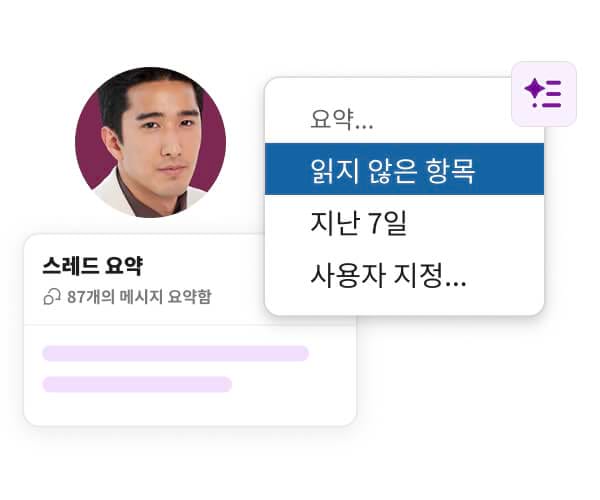The image size is (600, 500).
Task: Click the list lines inside the summary button
Action: point(553,94)
